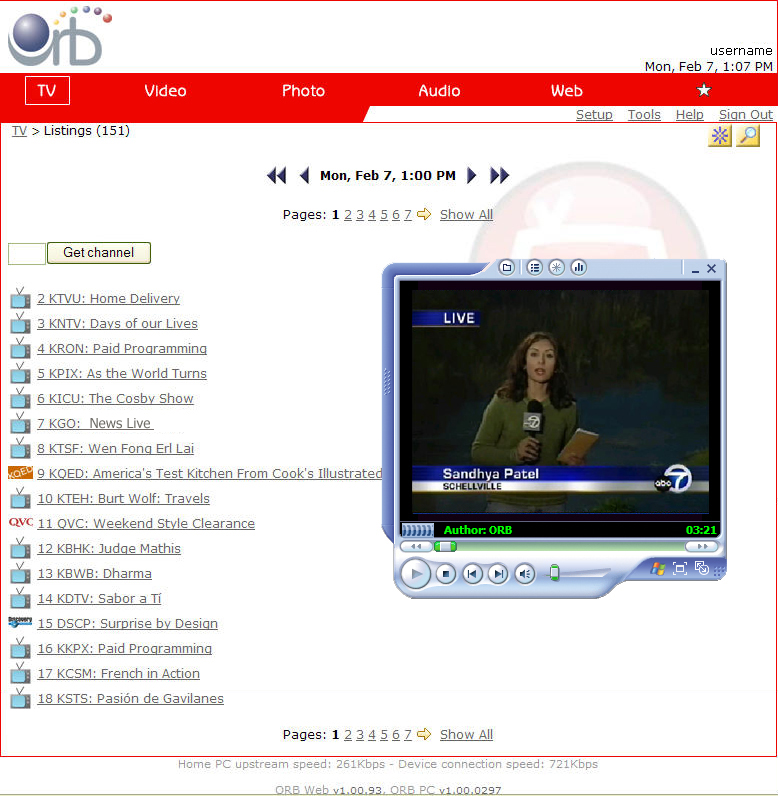Click the magnifying glass search icon
The image size is (778, 796).
(748, 136)
